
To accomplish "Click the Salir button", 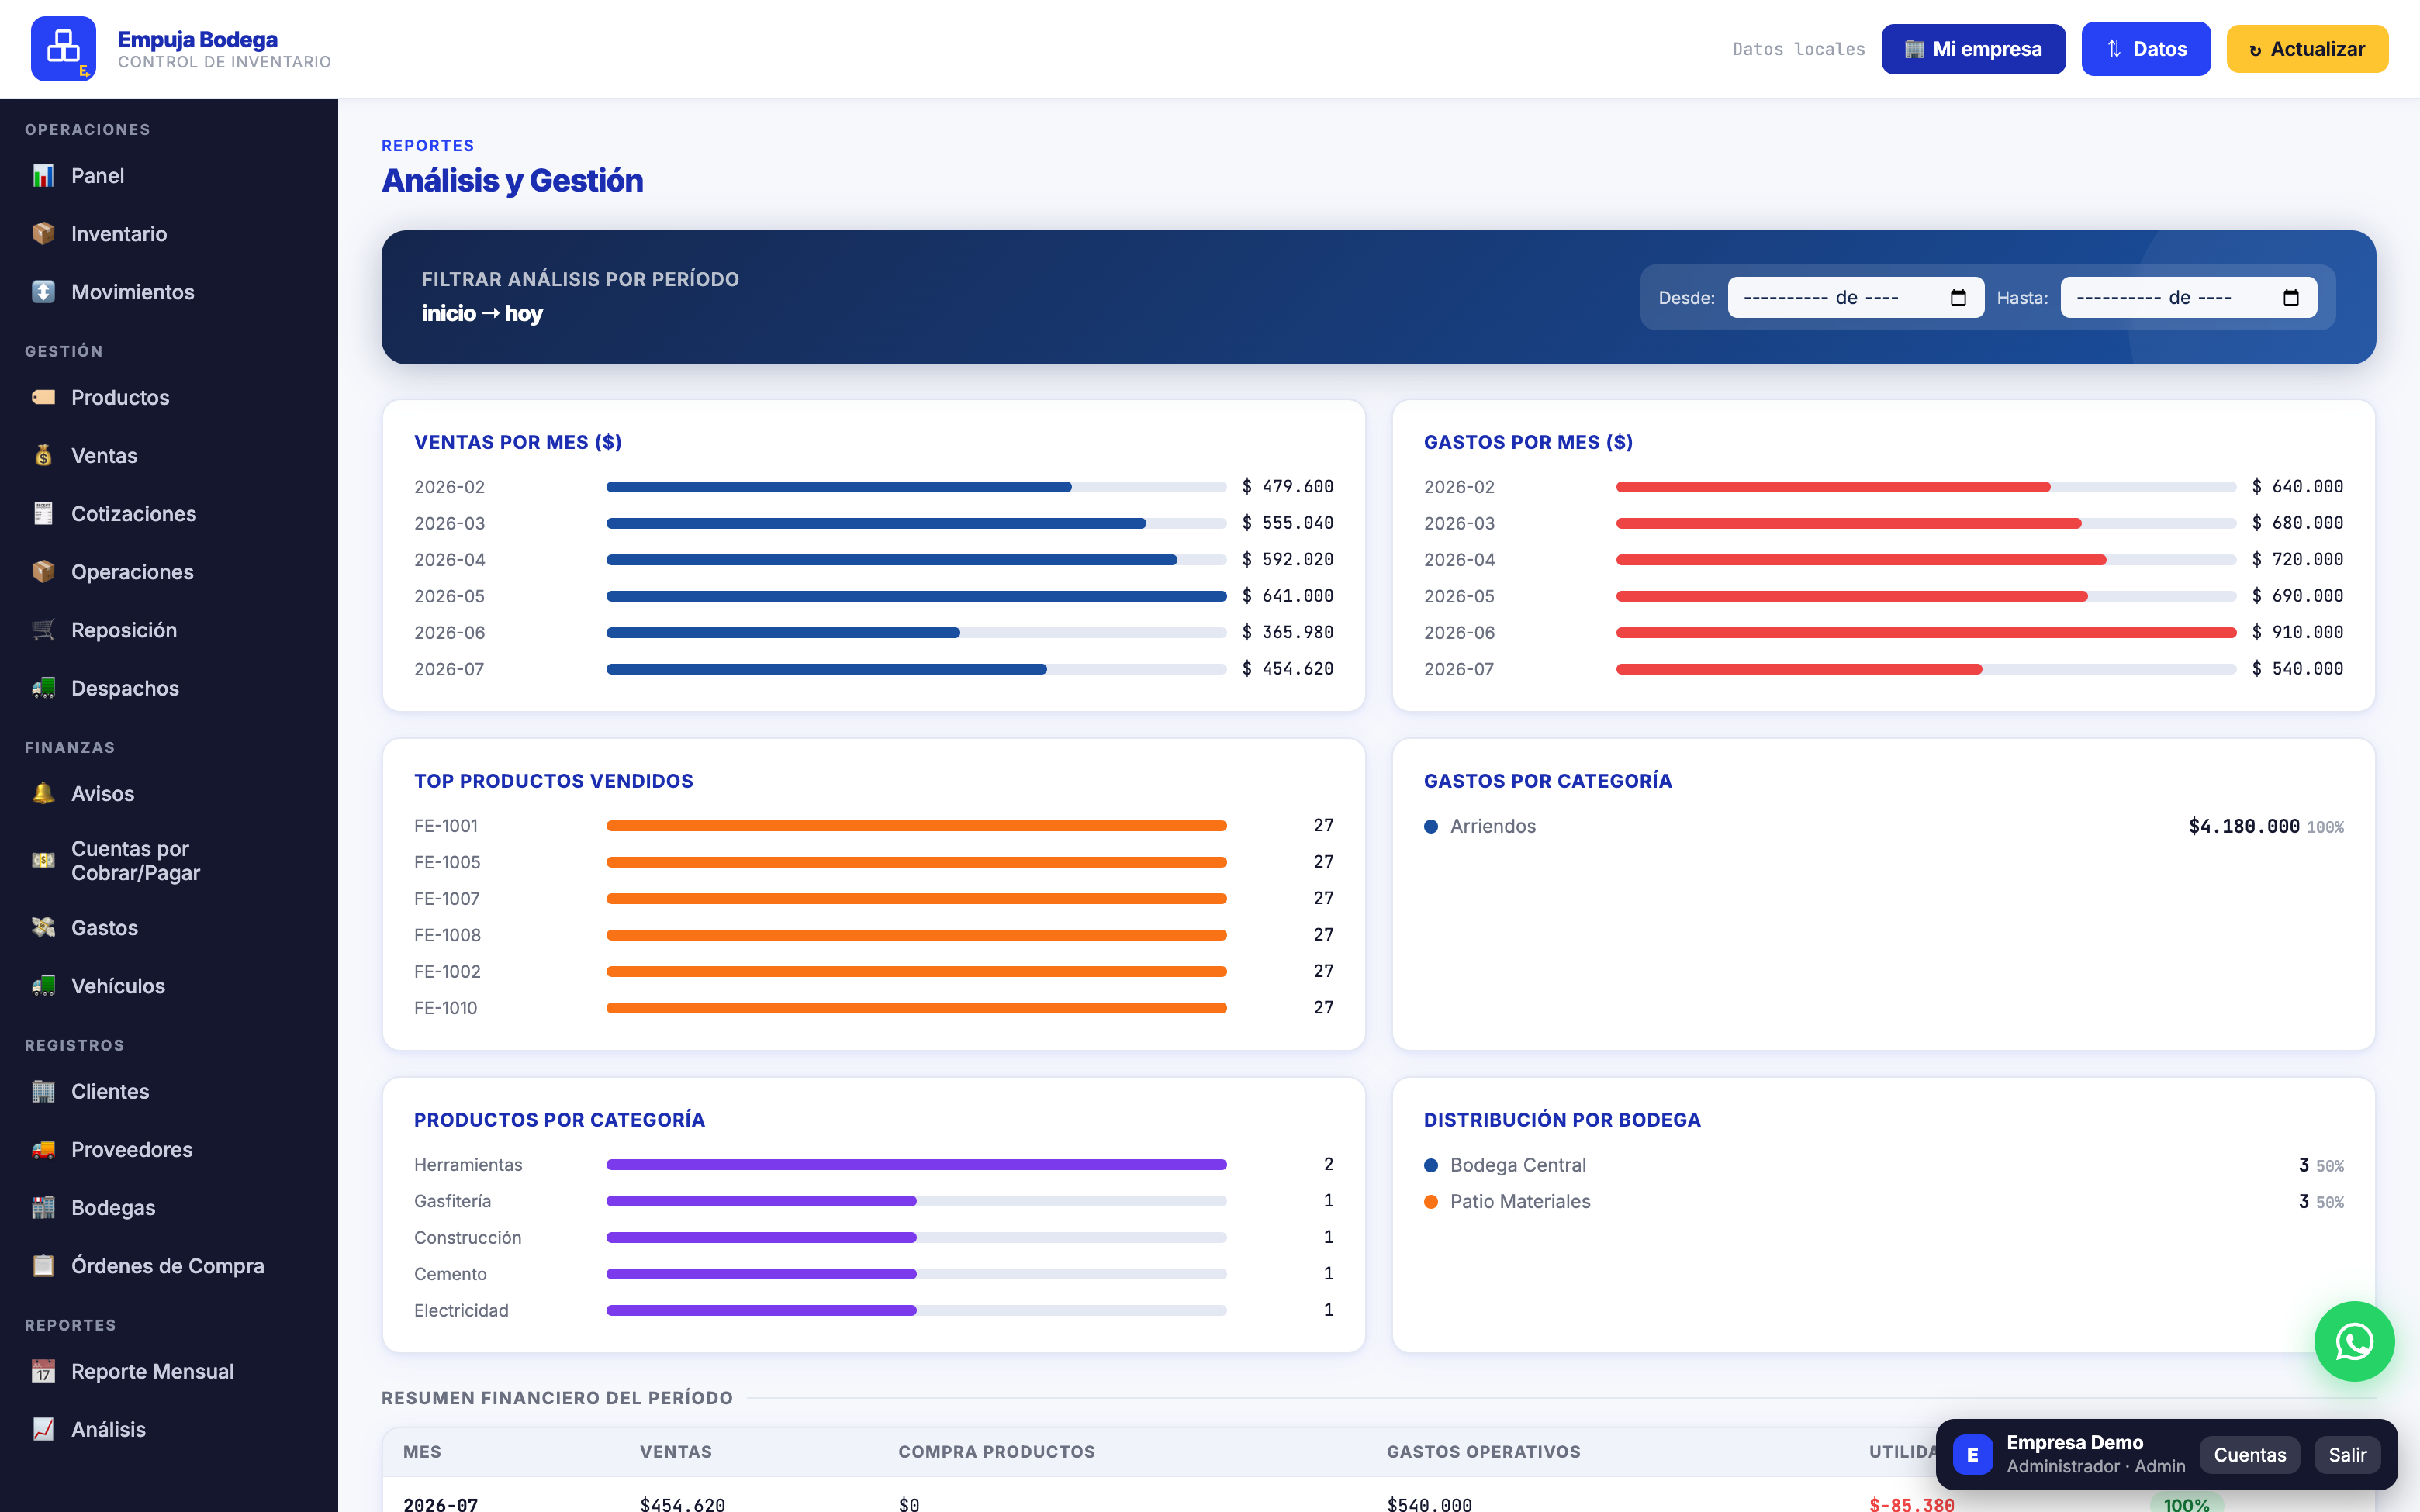I will 2347,1455.
